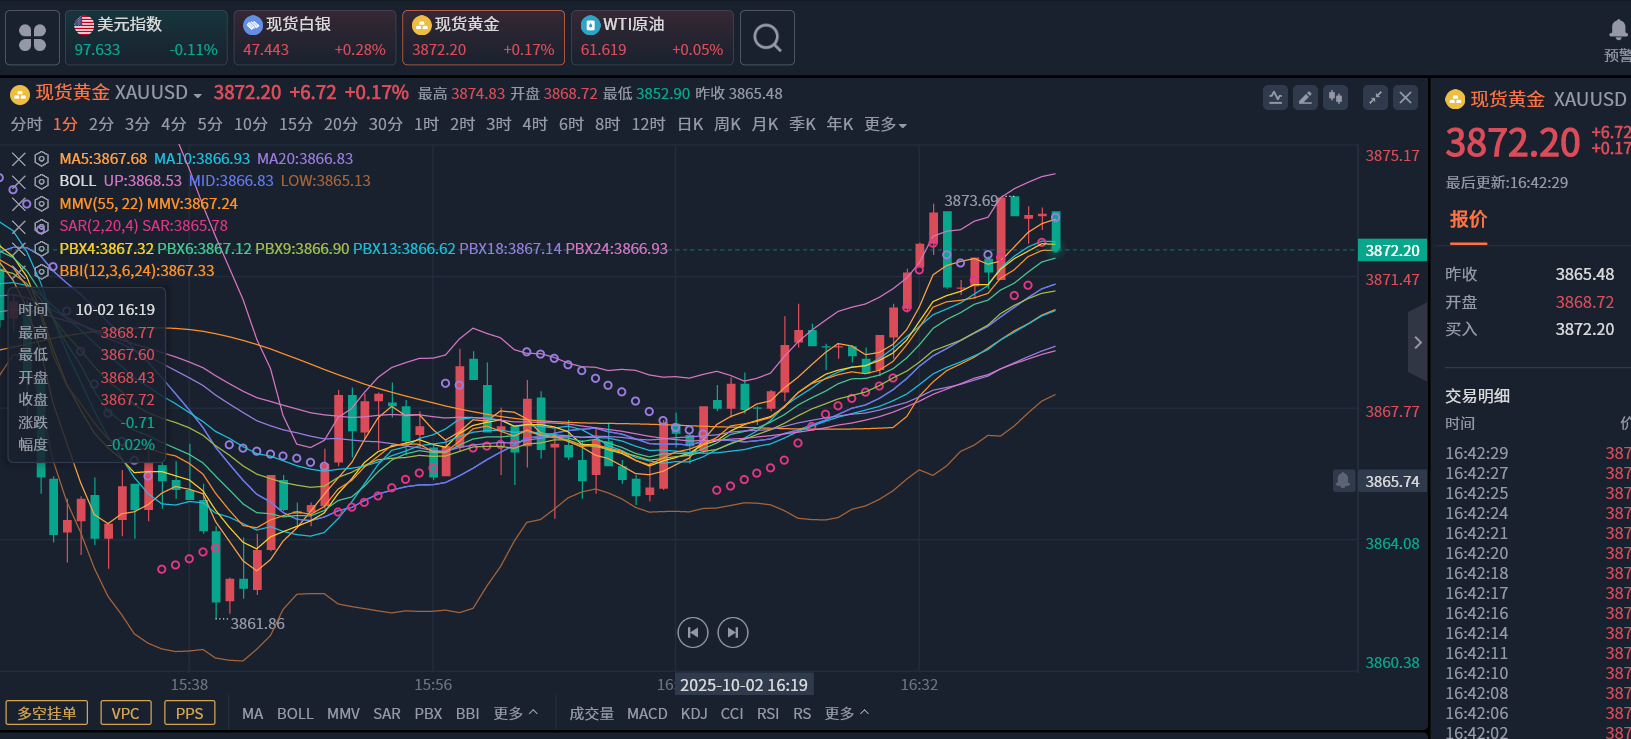Expand the 更多 timeframe dropdown
This screenshot has width=1631, height=739.
885,124
